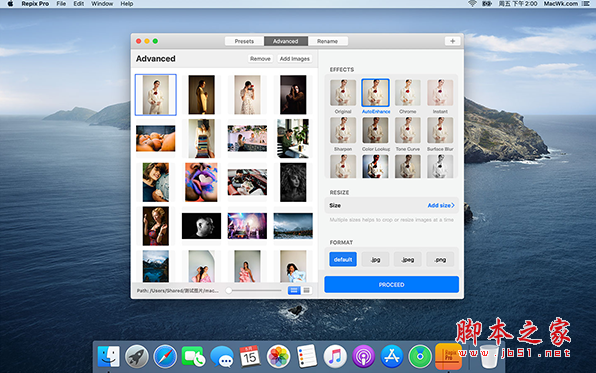Select the concert stage lights photo
596x373 pixels.
point(247,226)
